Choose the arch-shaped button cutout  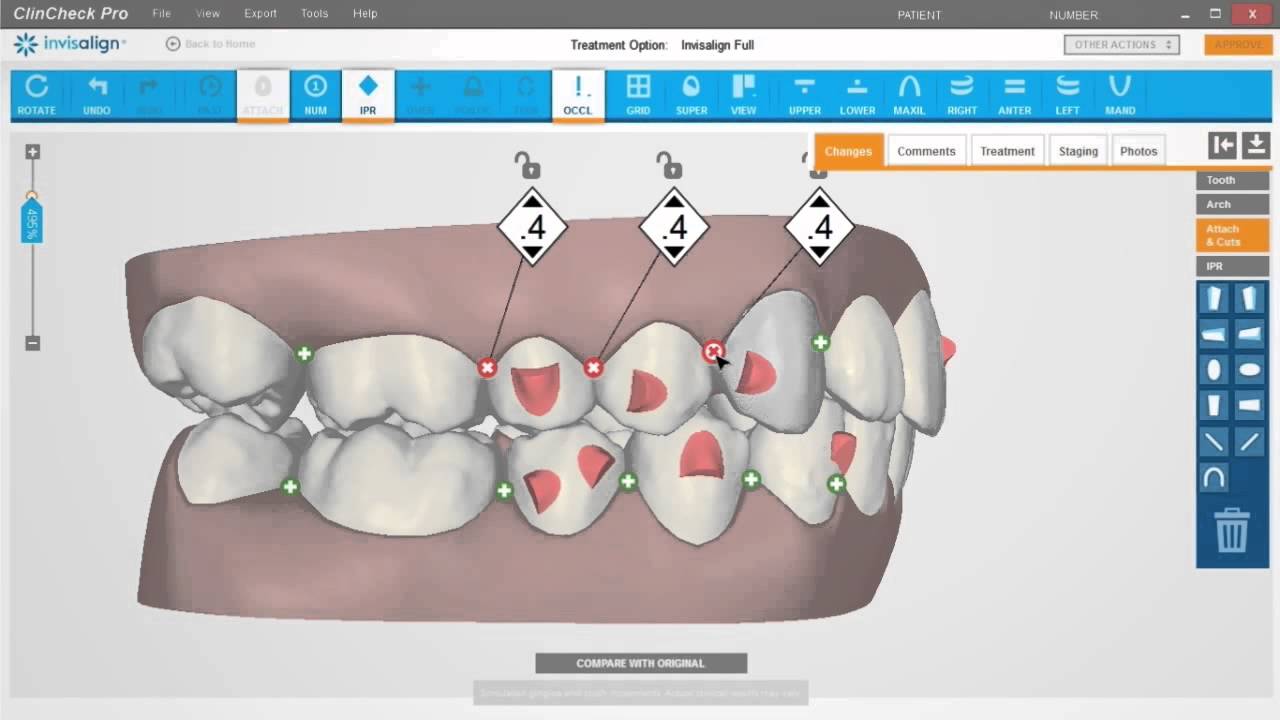[x=1214, y=478]
